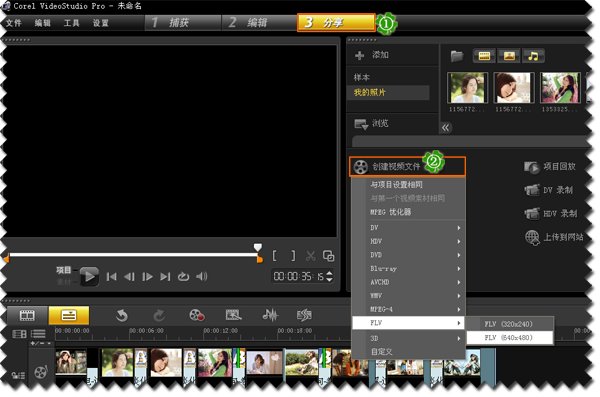Click DV 录制 recording option
The image size is (600, 397).
click(549, 190)
